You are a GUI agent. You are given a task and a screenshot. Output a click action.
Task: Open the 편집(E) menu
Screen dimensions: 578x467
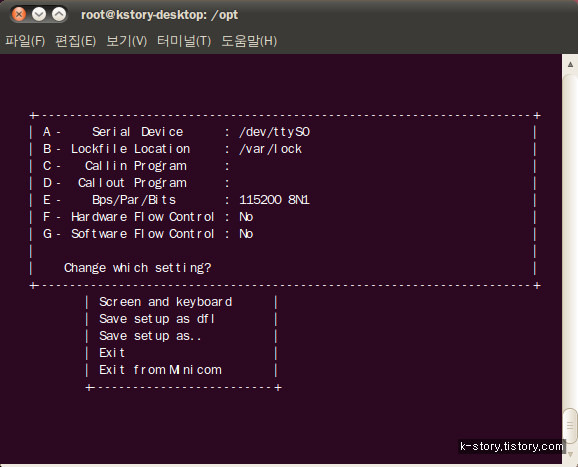tap(76, 41)
